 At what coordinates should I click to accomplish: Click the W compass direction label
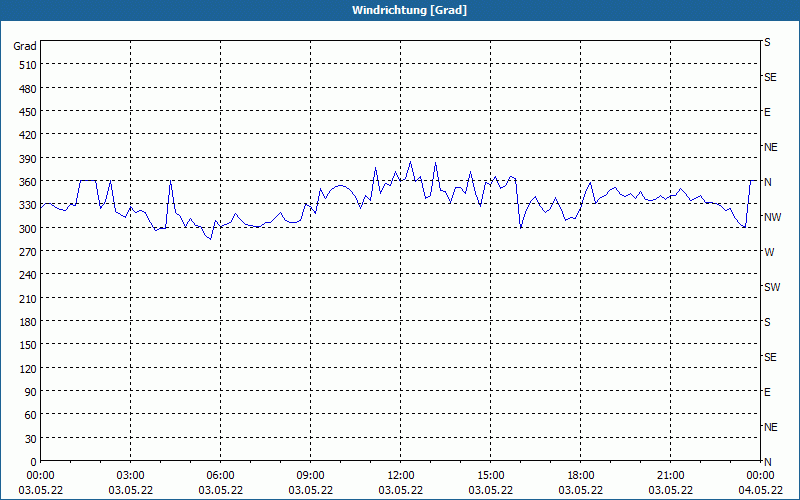(769, 252)
